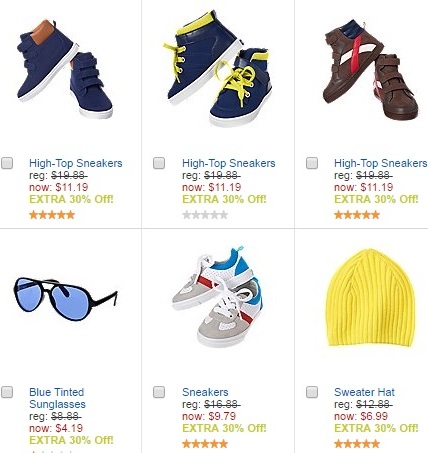
Task: Click star rating below gray Sneakers
Action: (x=205, y=444)
